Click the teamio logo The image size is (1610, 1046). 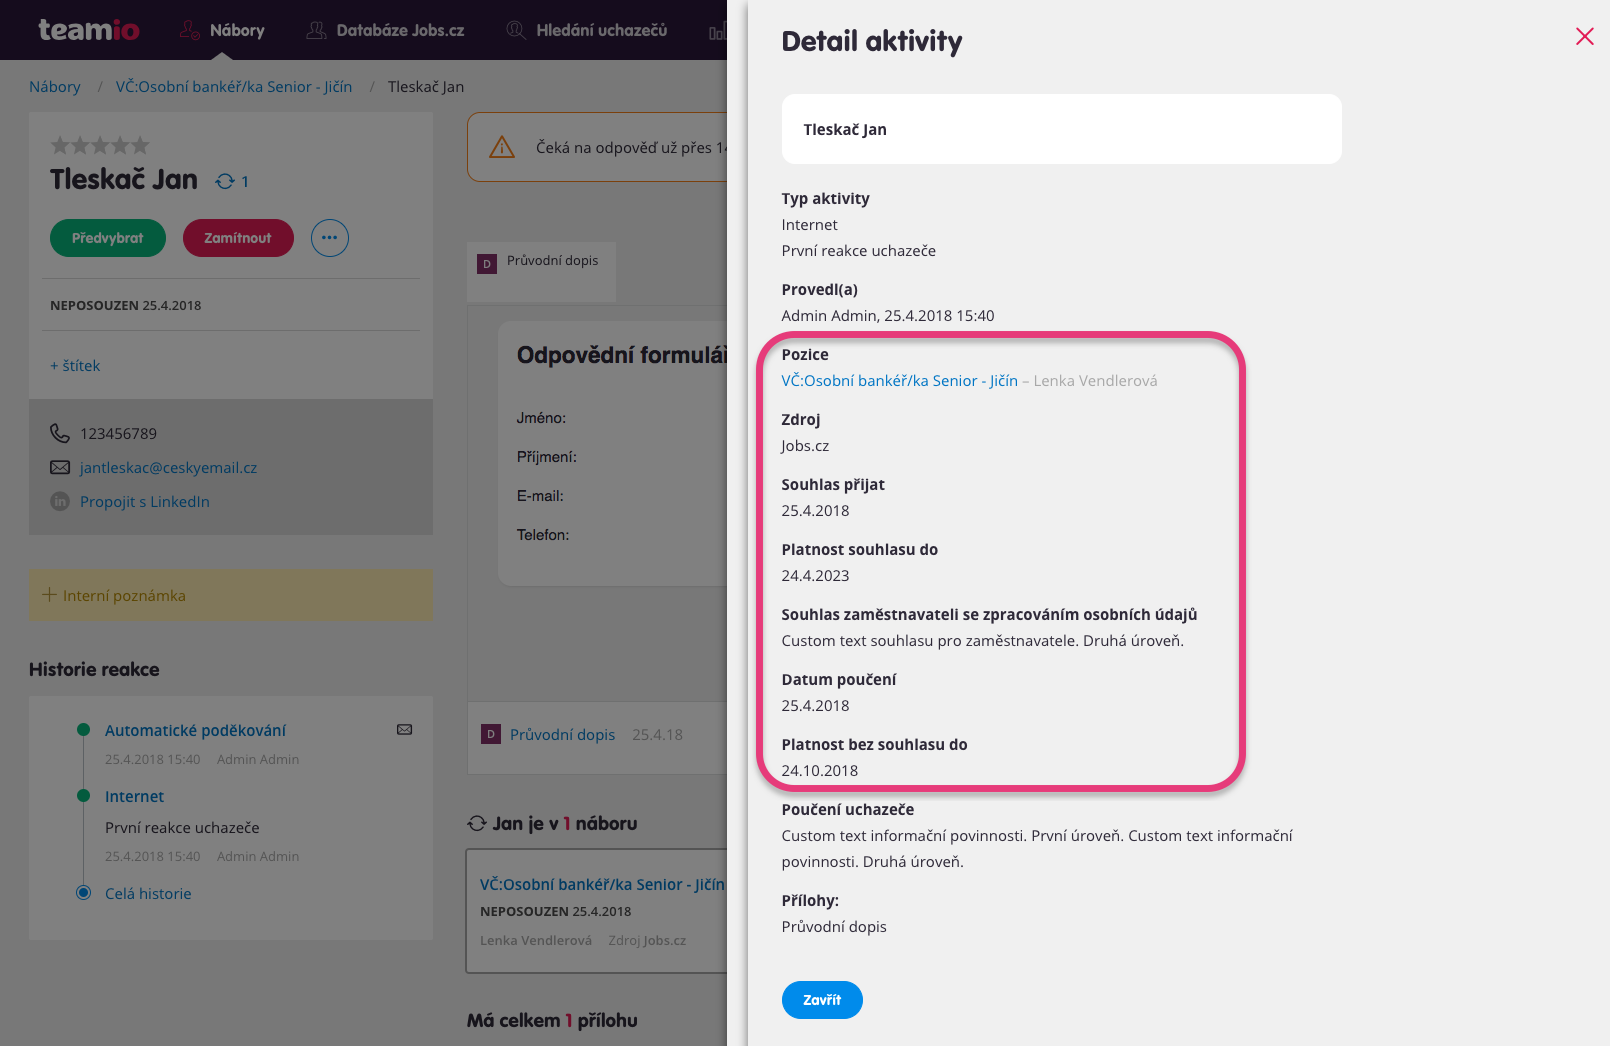click(x=89, y=30)
